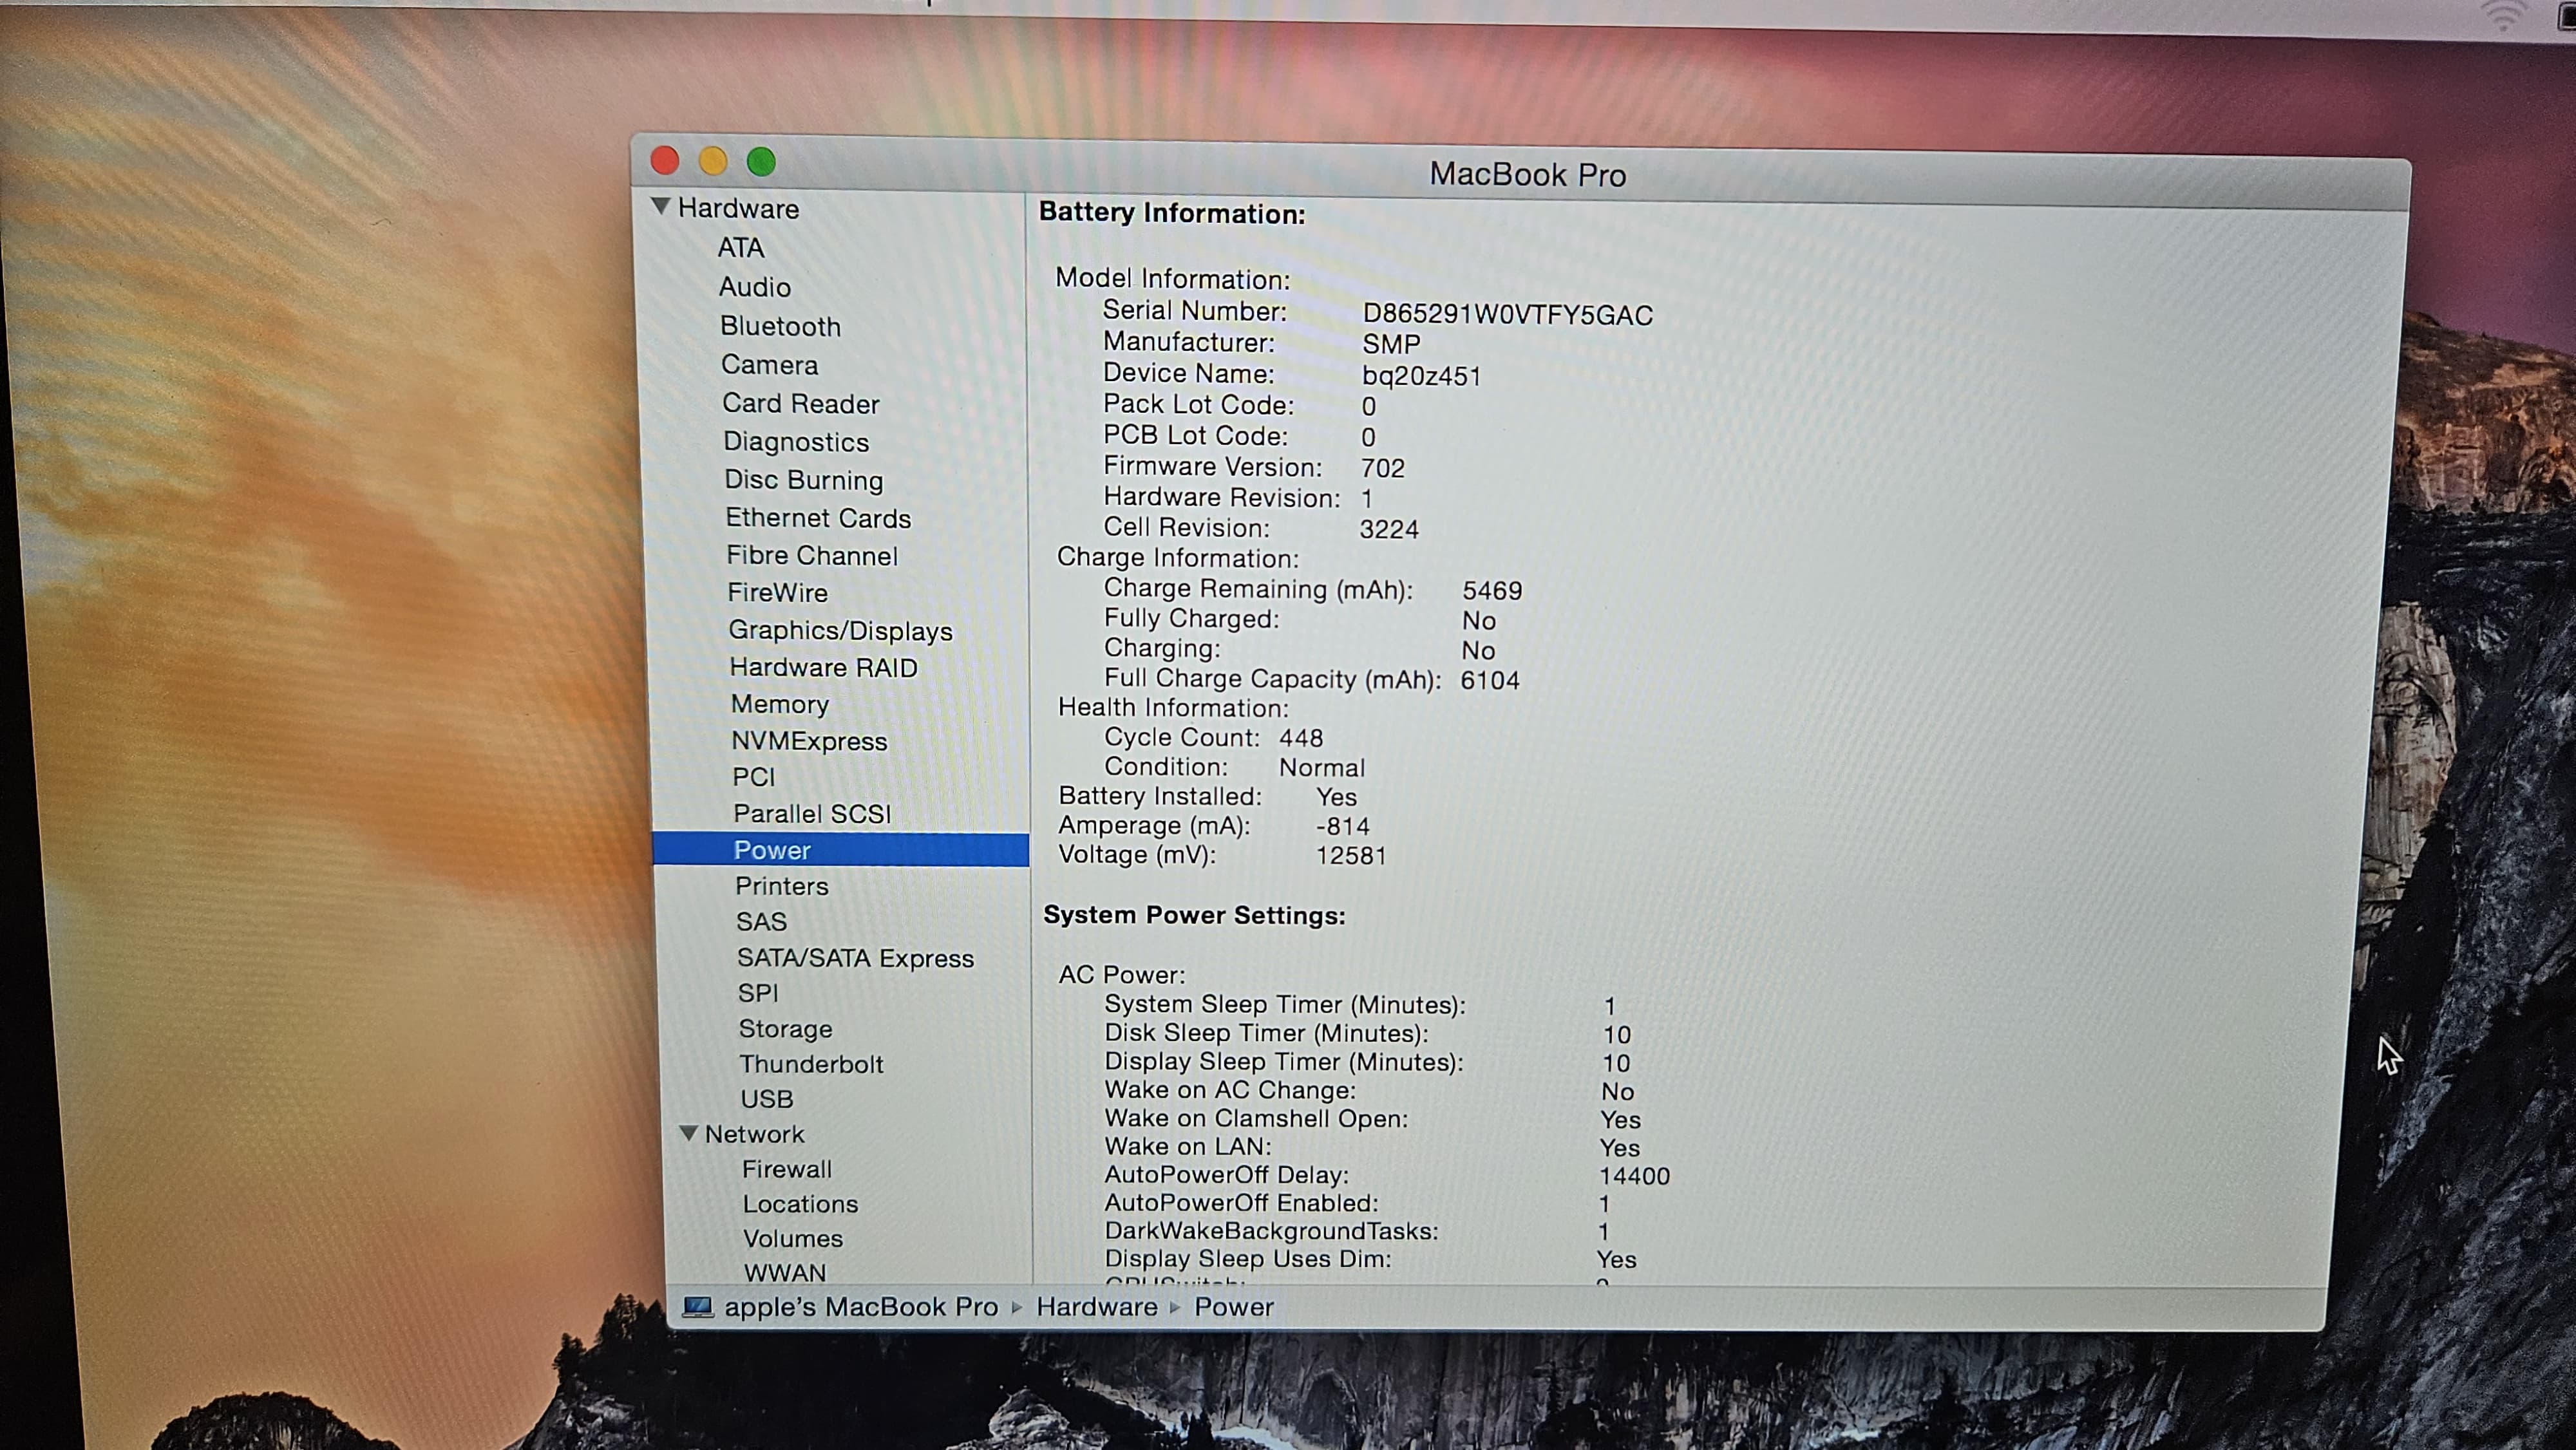Click charge remaining value 5469
2576x1450 pixels.
[1492, 591]
